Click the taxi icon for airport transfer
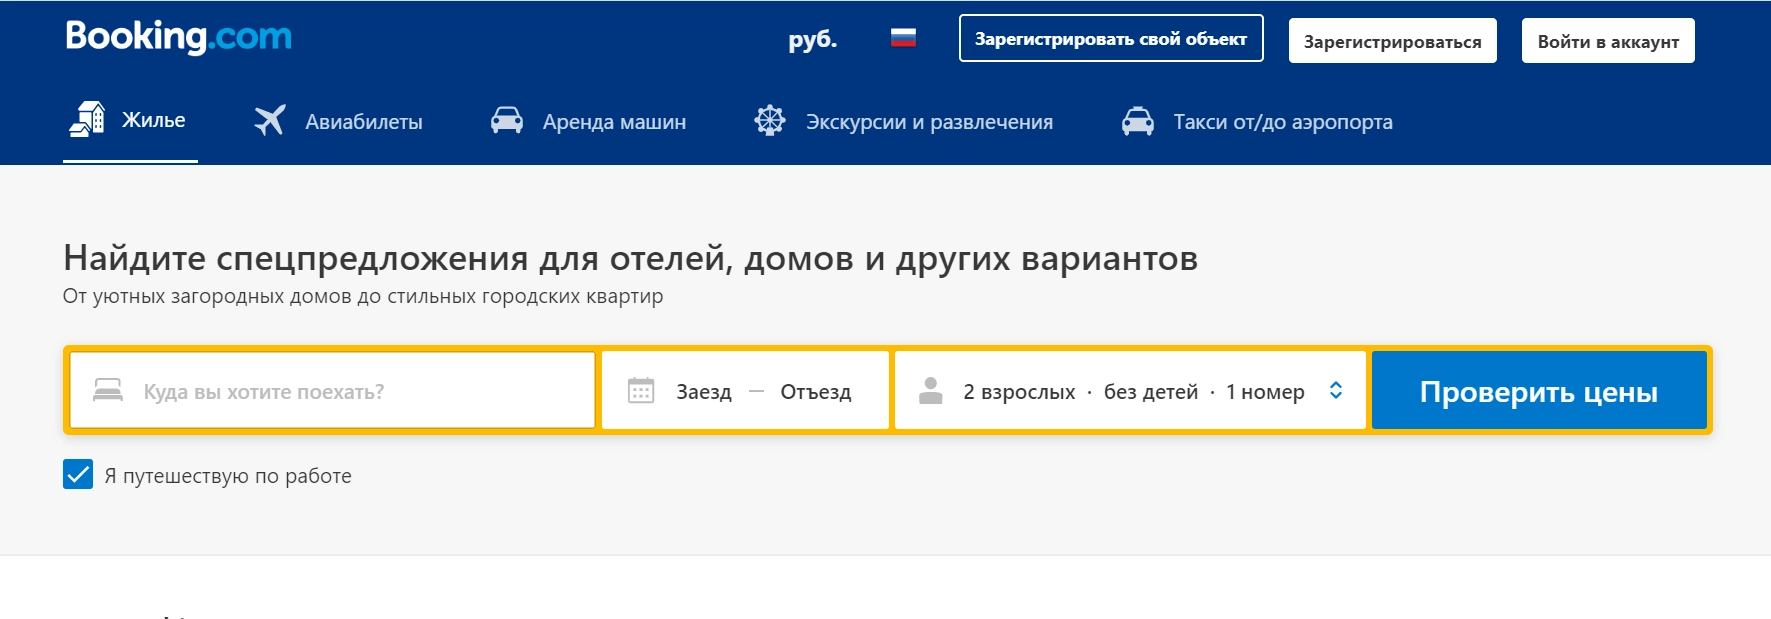Image resolution: width=1771 pixels, height=619 pixels. point(1138,121)
